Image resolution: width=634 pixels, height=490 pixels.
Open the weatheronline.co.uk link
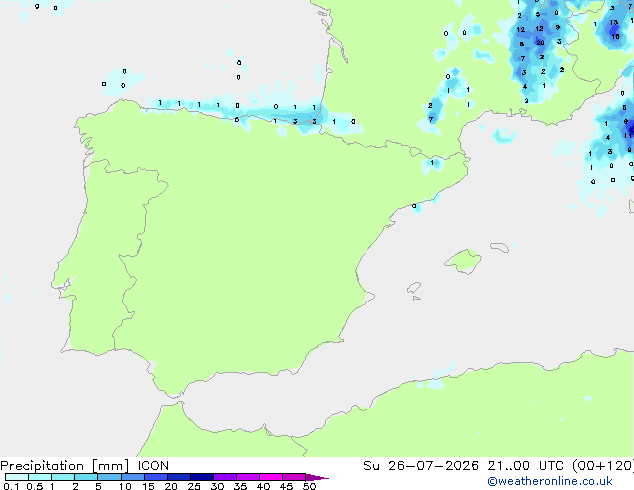(x=550, y=481)
